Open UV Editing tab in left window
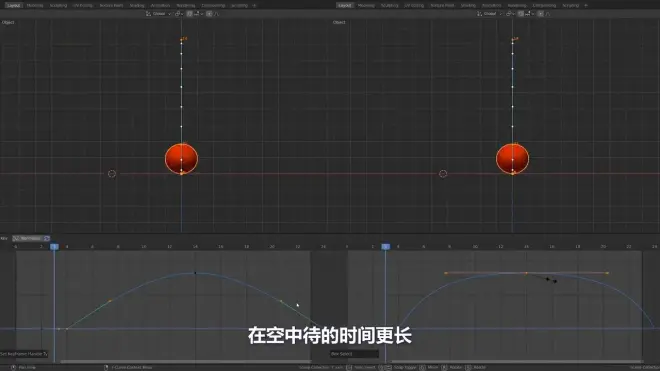 (83, 5)
